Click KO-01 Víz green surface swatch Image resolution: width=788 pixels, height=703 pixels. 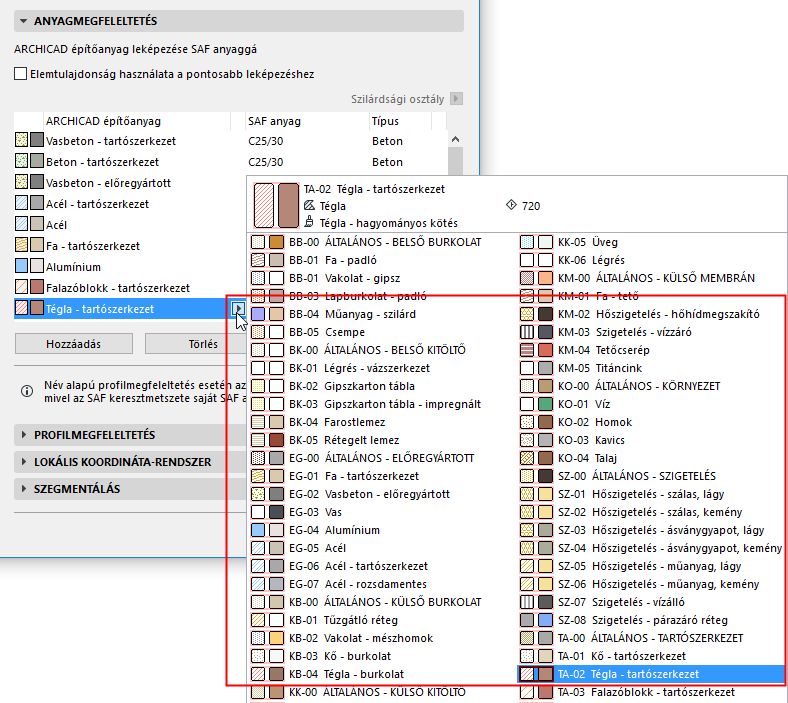click(546, 404)
